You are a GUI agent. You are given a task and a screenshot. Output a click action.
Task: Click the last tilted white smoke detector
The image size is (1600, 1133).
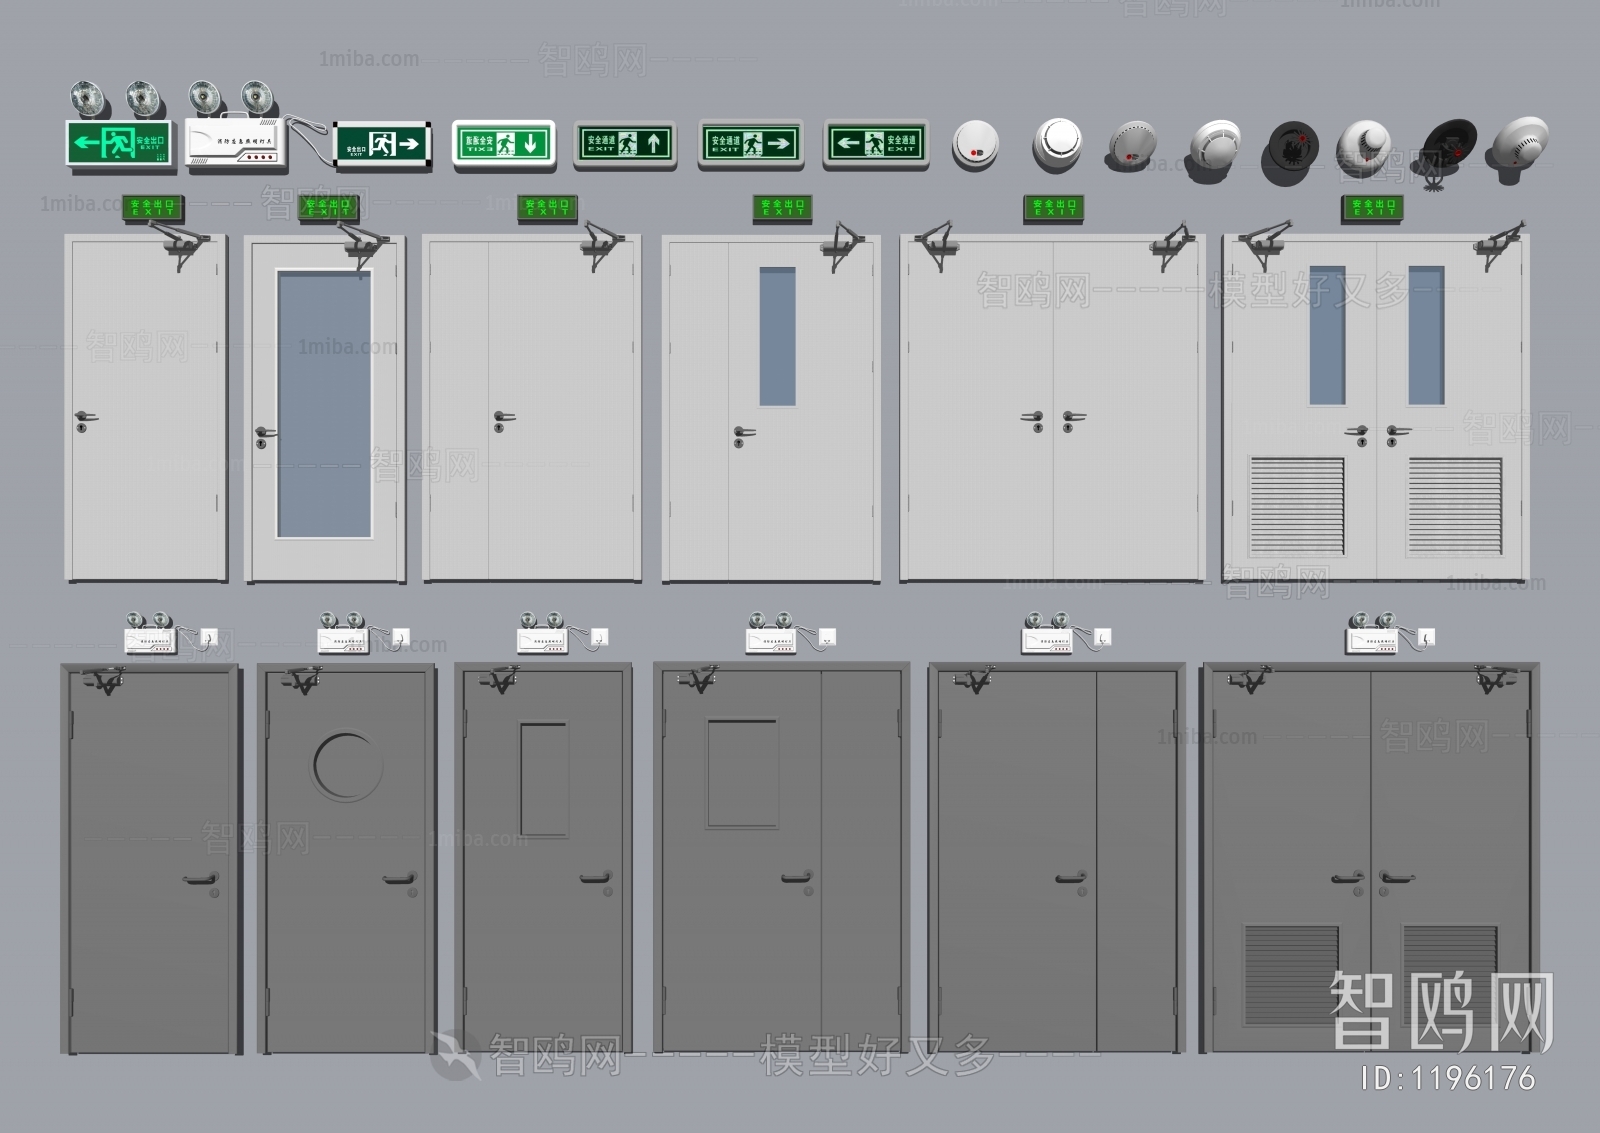coord(1520,150)
